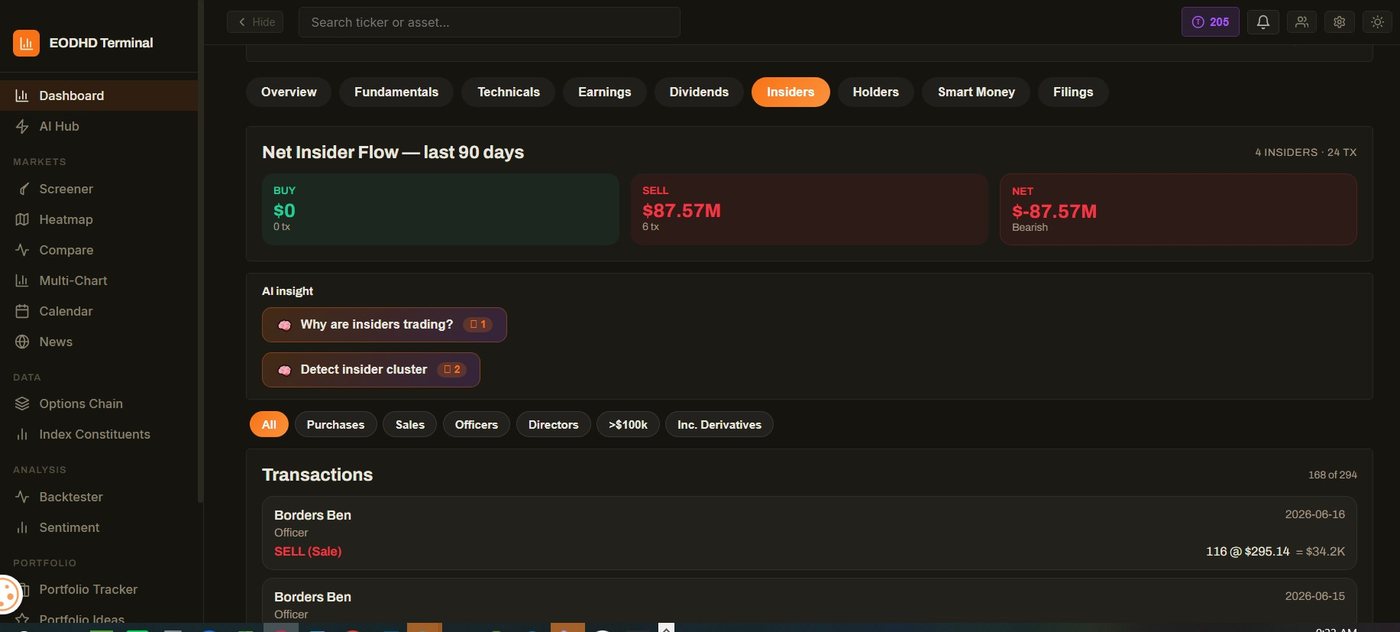This screenshot has width=1400, height=632.
Task: Toggle light theme sun icon
Action: [1377, 22]
